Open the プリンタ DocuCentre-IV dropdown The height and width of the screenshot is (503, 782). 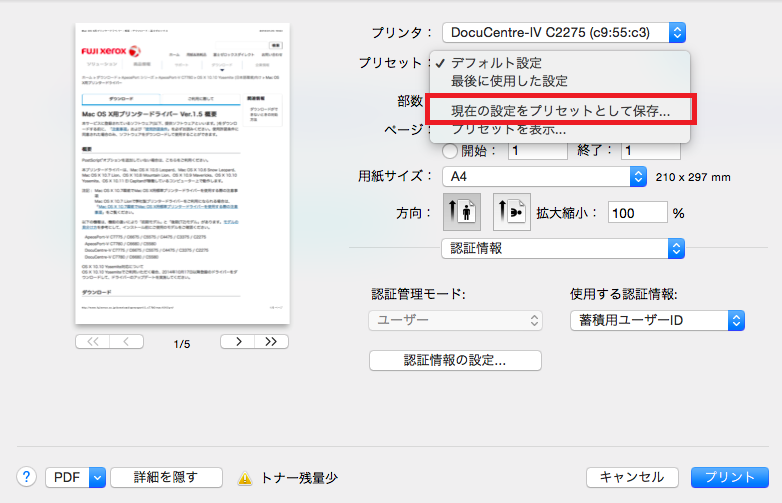click(x=564, y=33)
